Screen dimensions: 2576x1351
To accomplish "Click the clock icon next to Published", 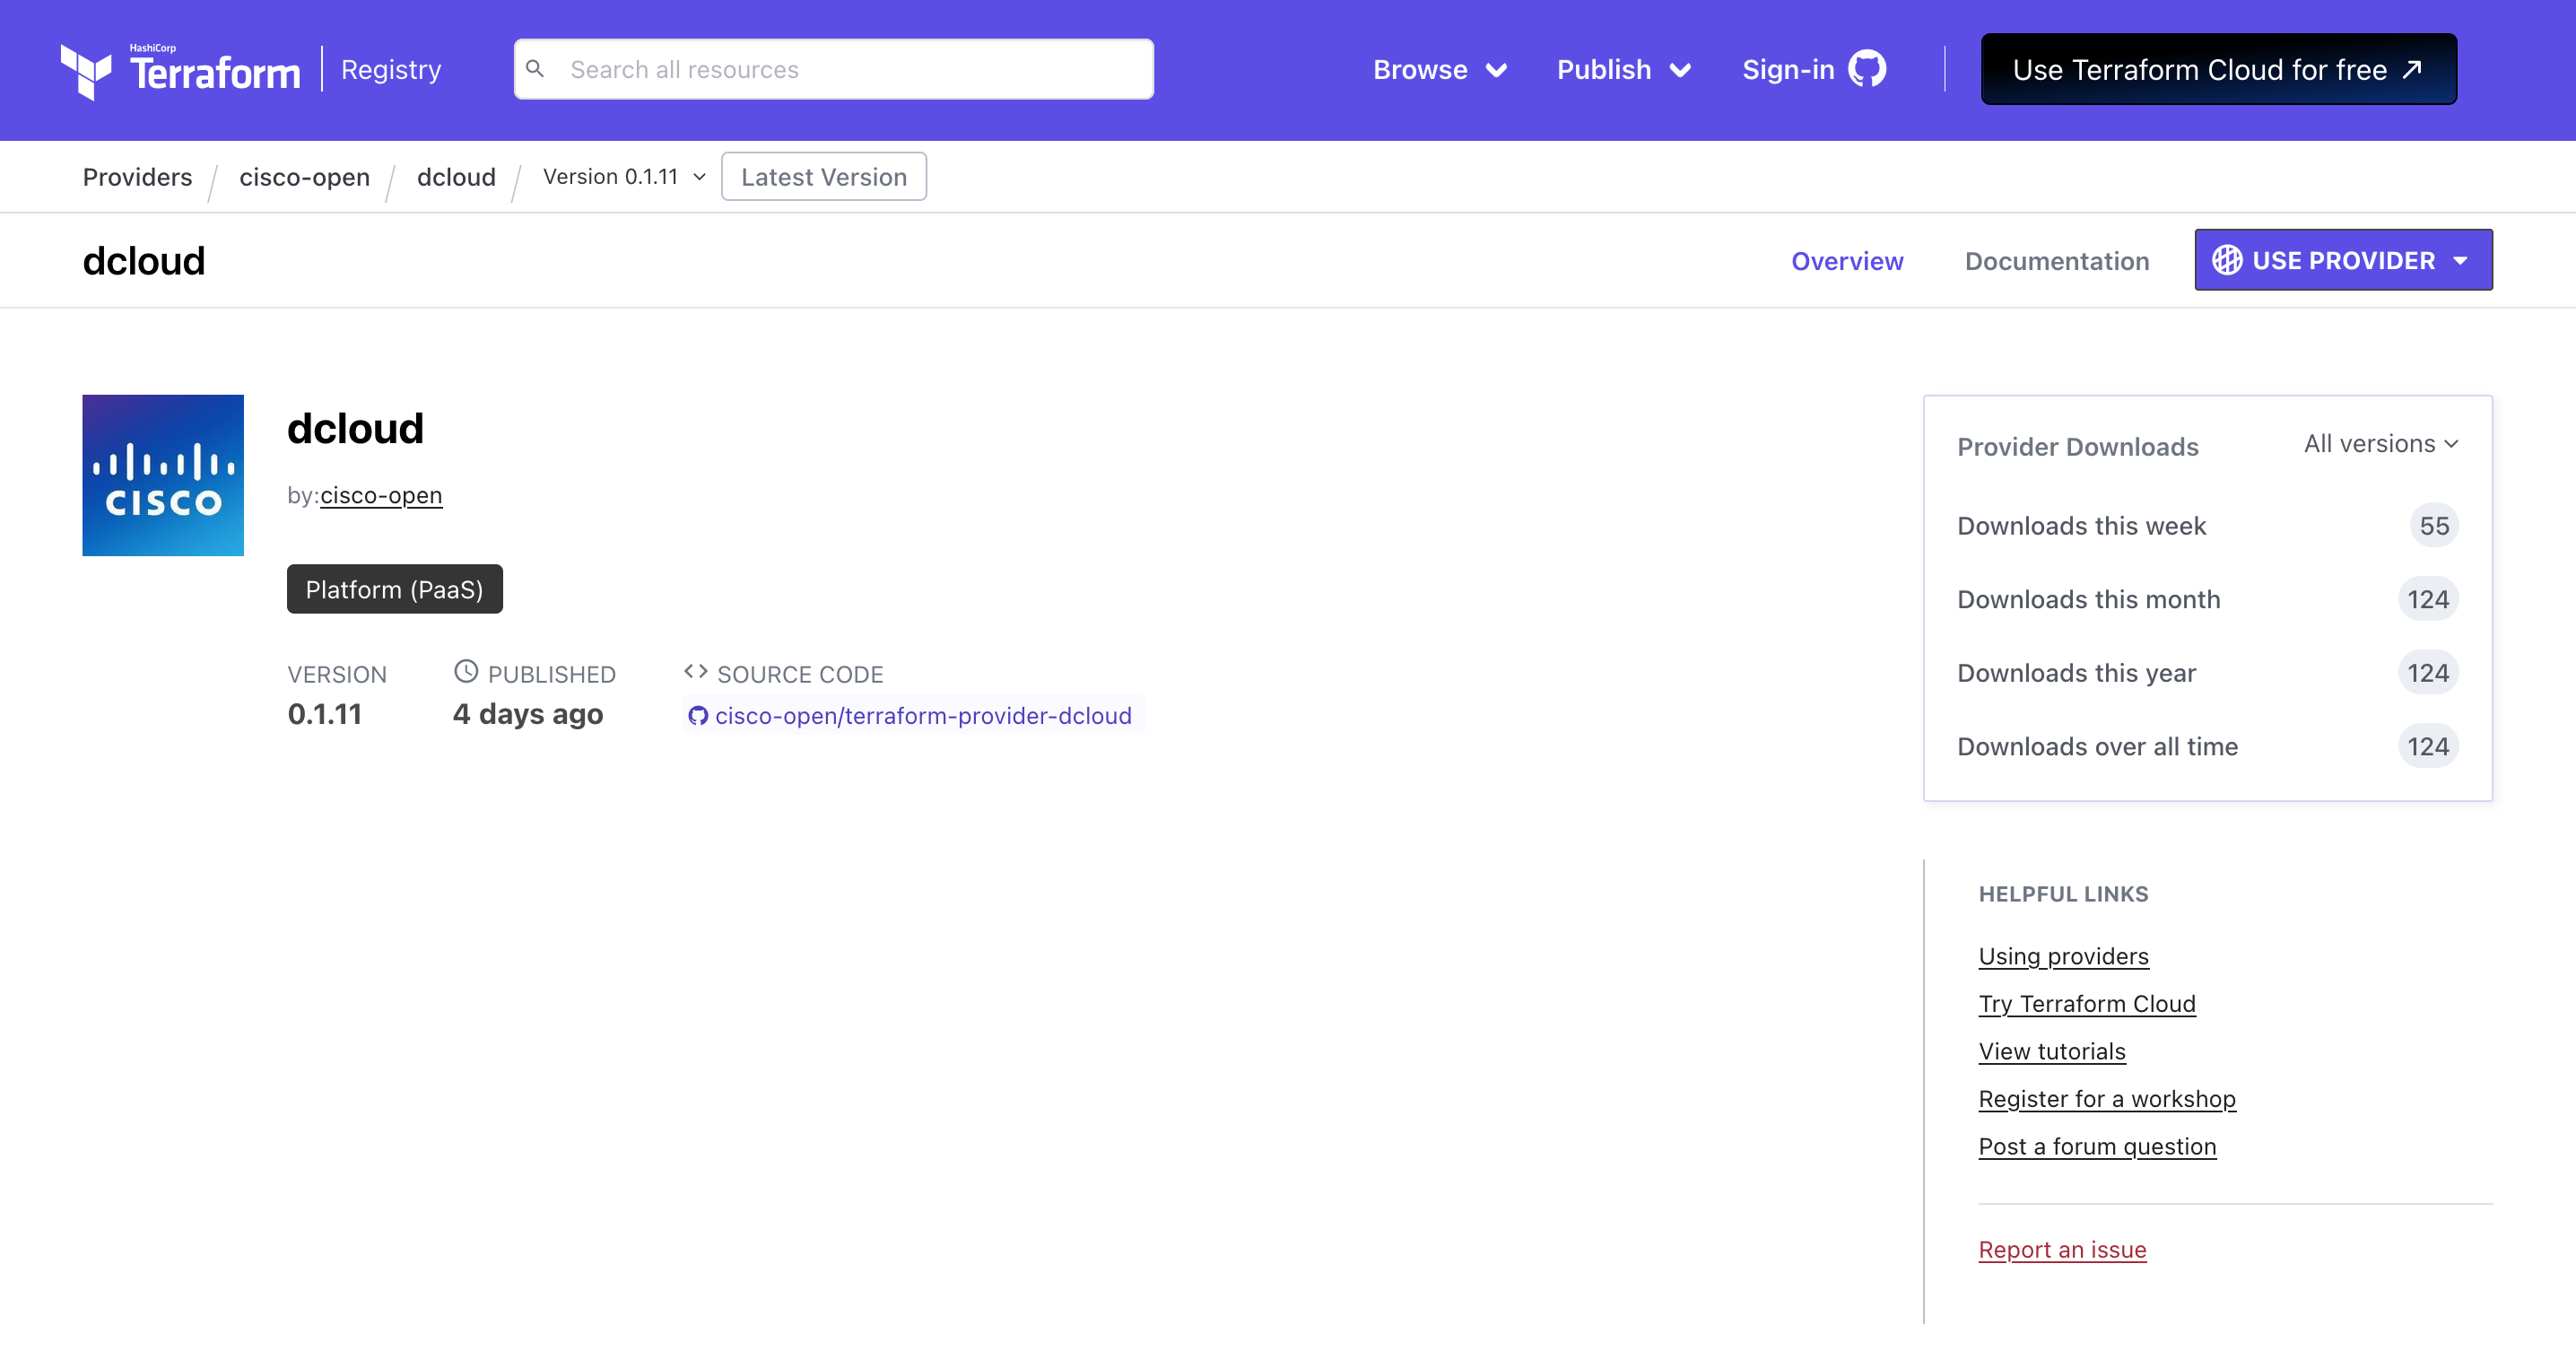I will [x=466, y=671].
